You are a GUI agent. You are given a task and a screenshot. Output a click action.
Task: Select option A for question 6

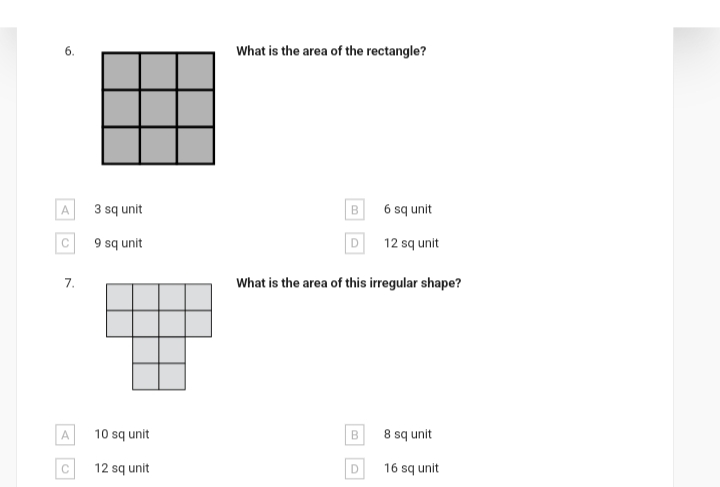[65, 209]
